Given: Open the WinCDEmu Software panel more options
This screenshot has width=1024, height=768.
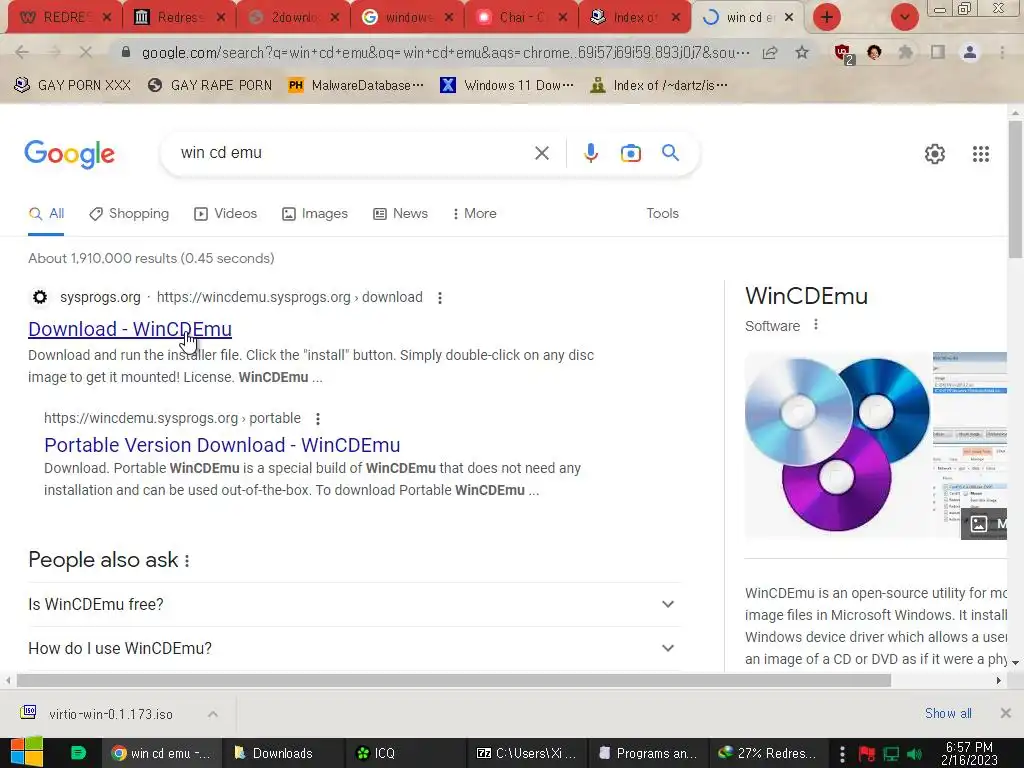Looking at the screenshot, I should tap(816, 325).
